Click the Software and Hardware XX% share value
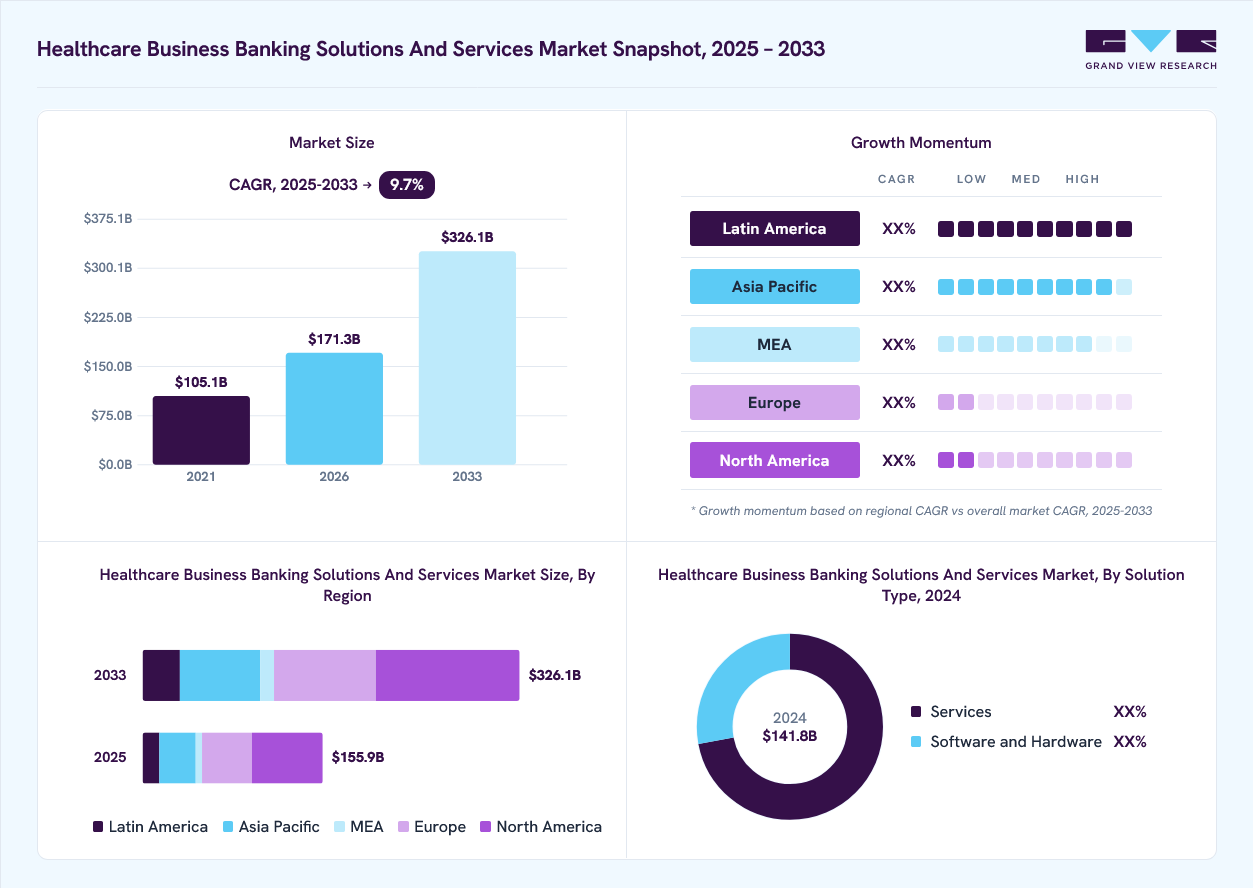 point(1130,742)
